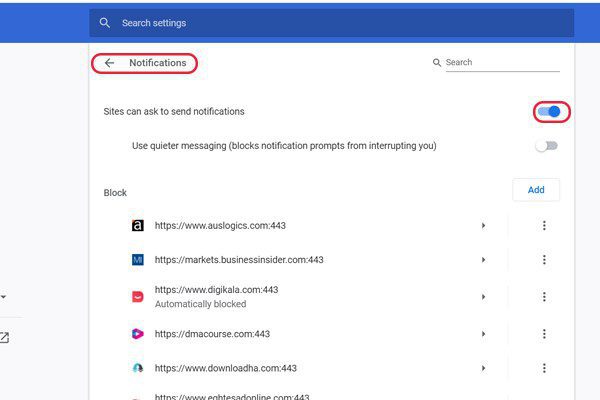Screen dimensions: 600x400
Task: Click the downloadha.com favicon
Action: pyautogui.click(x=138, y=368)
